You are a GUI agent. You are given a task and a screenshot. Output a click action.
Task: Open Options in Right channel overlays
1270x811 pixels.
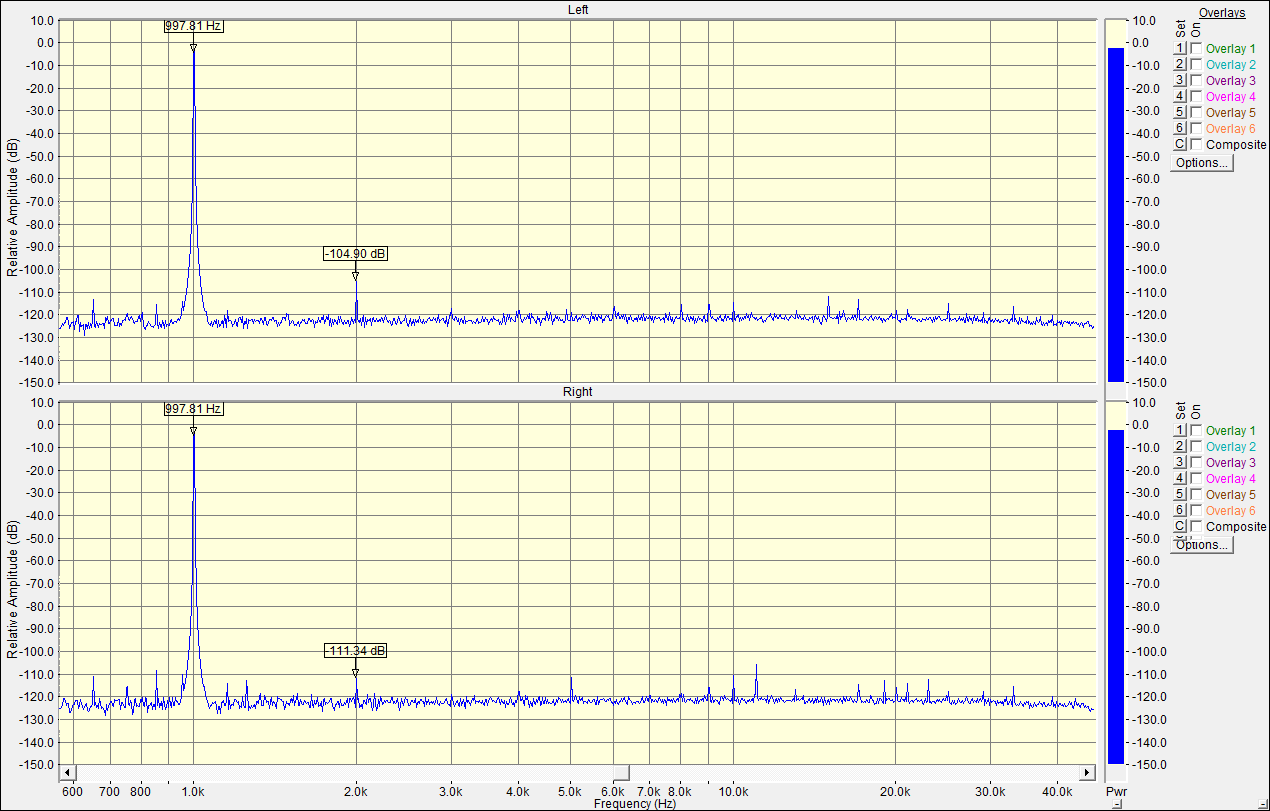coord(1202,545)
